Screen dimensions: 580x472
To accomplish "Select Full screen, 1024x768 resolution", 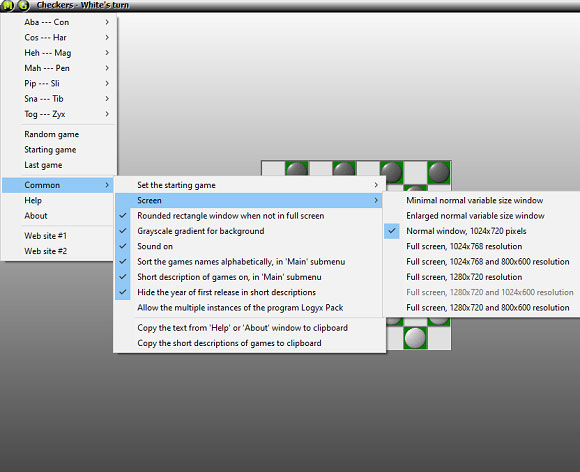I will coord(482,246).
